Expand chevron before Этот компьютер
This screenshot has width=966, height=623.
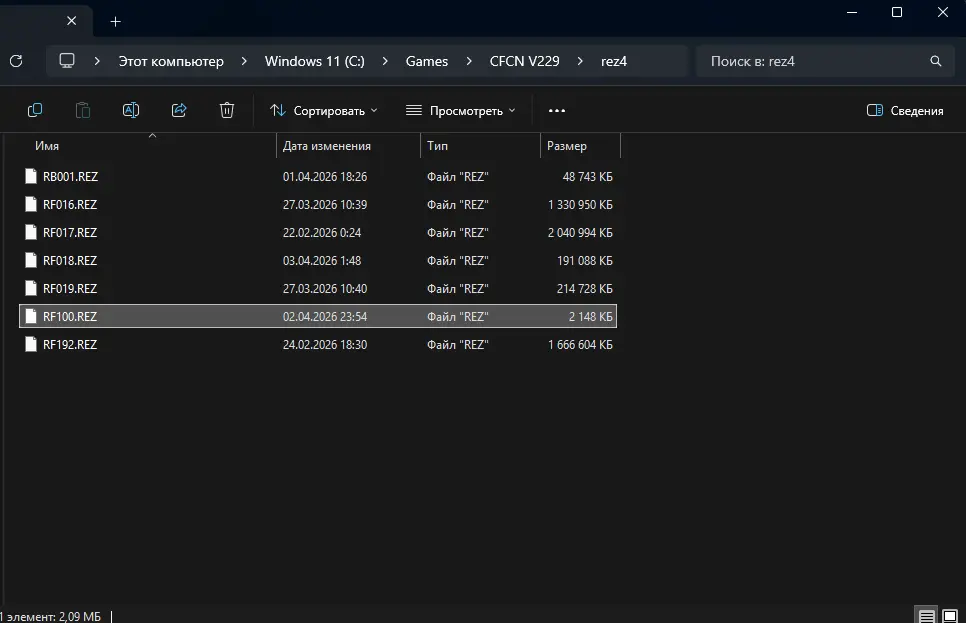(97, 61)
